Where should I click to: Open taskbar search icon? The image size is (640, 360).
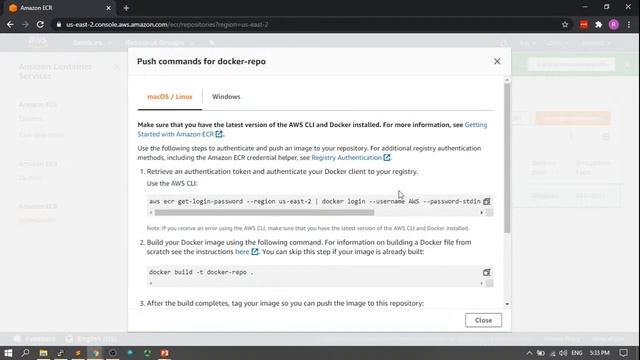pos(25,353)
